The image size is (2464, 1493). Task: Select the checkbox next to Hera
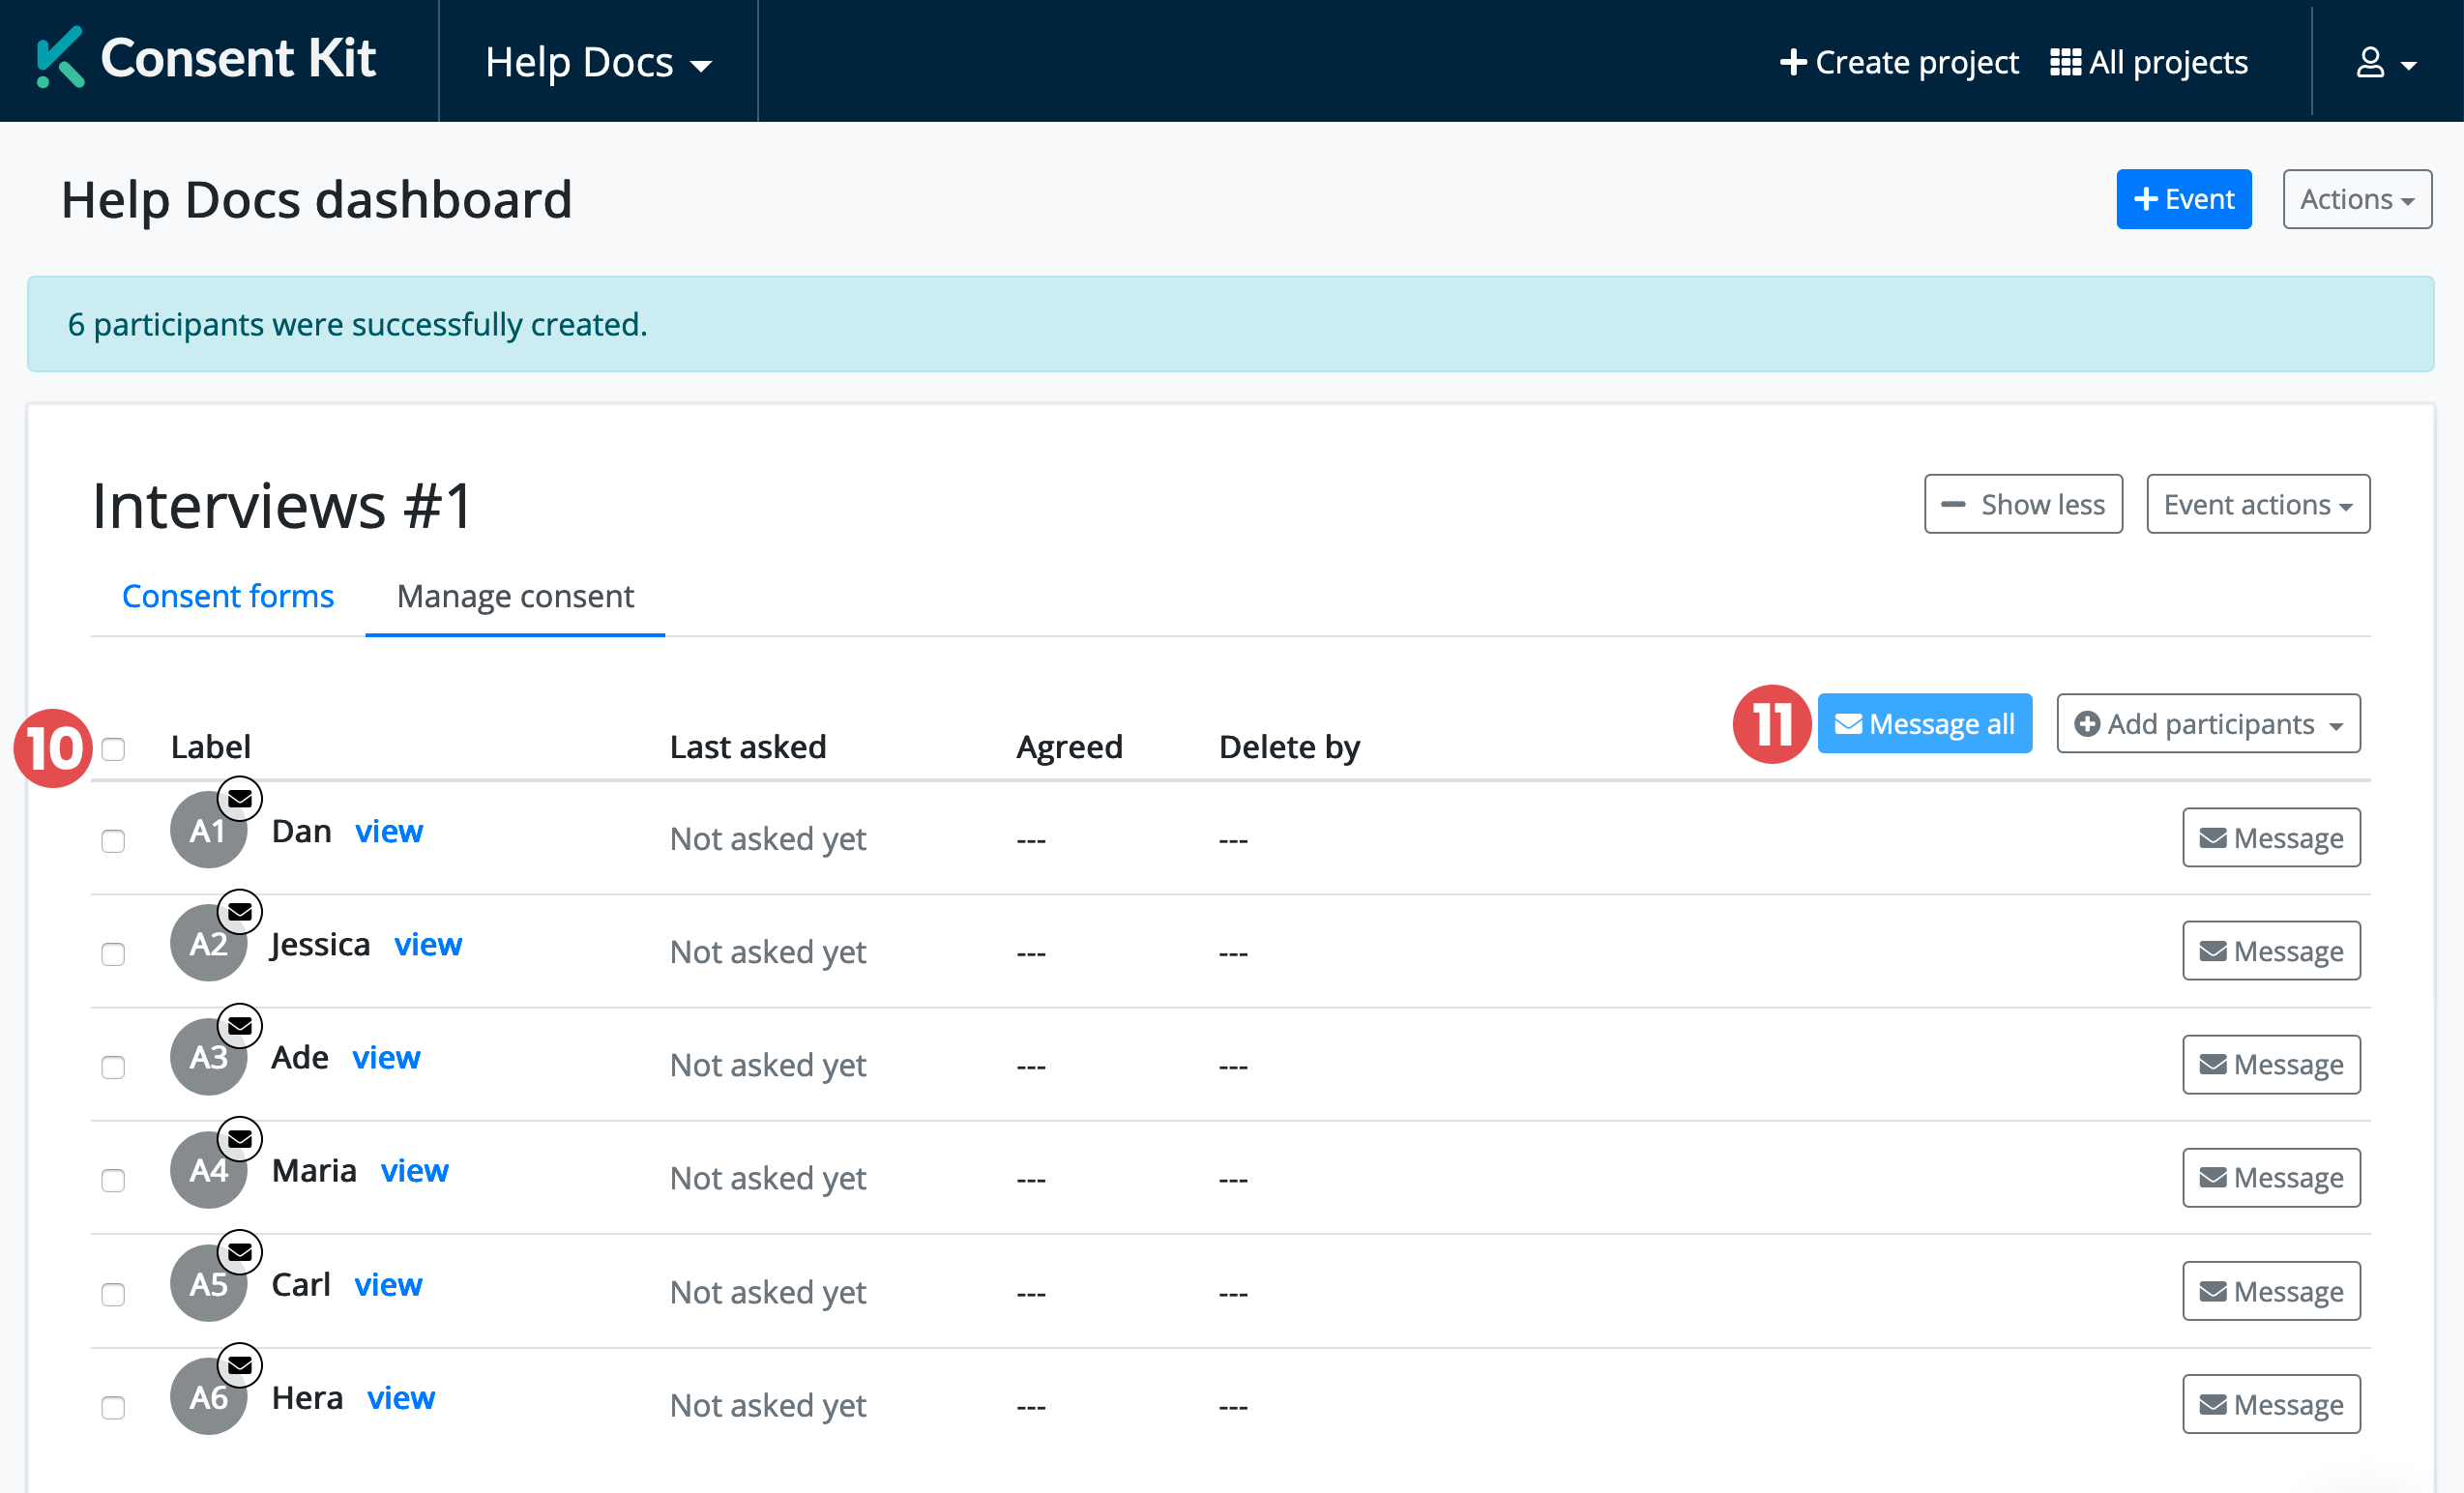(114, 1407)
